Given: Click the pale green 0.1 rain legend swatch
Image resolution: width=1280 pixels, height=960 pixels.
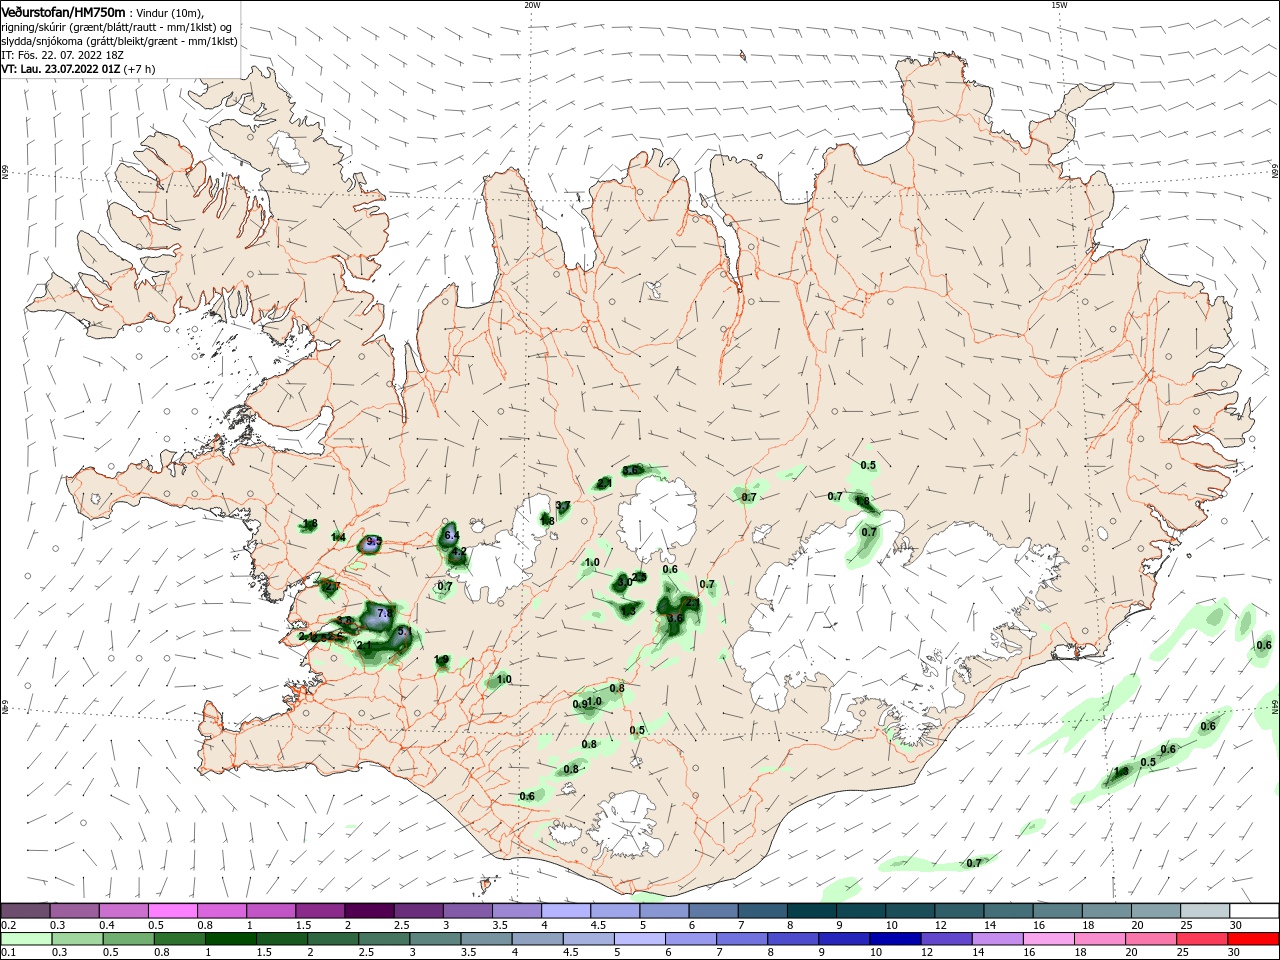Looking at the screenshot, I should click(x=26, y=939).
